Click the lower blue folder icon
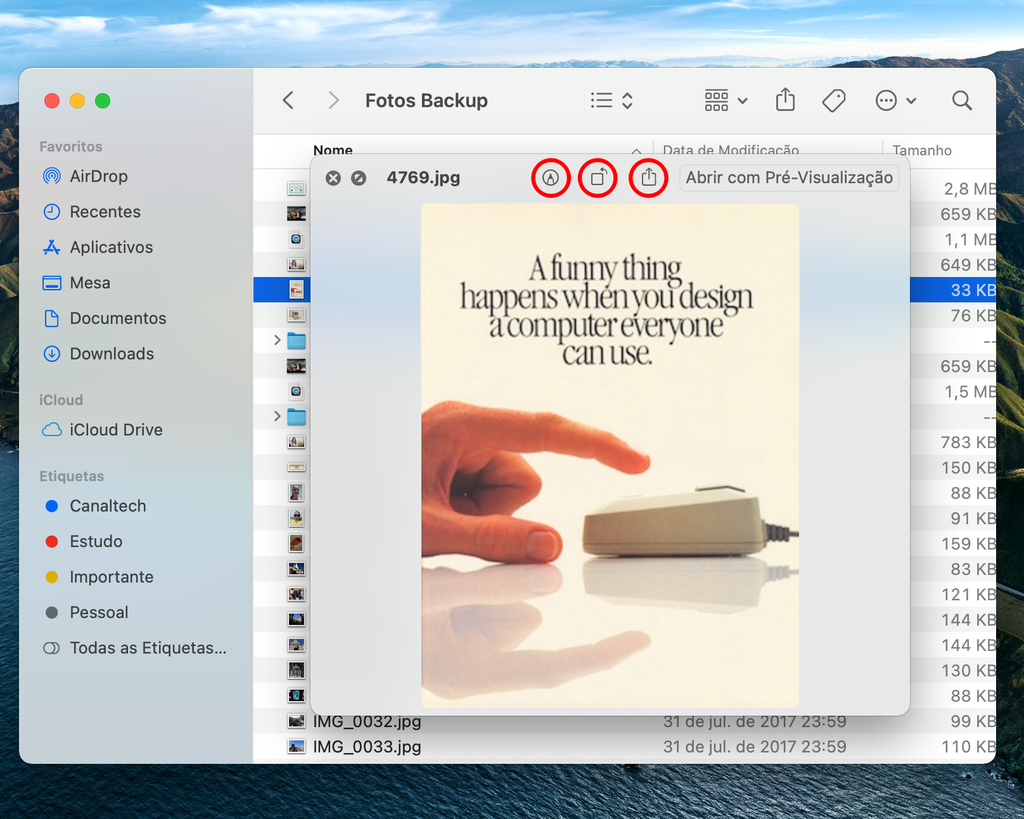 [x=296, y=417]
